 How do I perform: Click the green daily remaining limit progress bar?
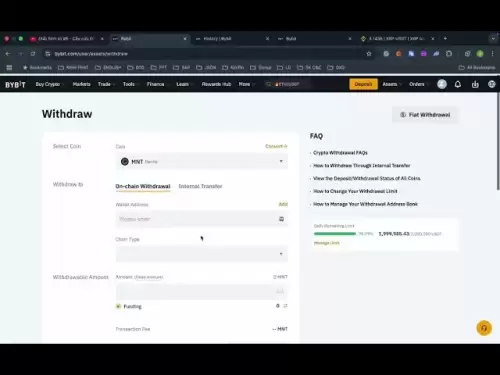pos(335,234)
